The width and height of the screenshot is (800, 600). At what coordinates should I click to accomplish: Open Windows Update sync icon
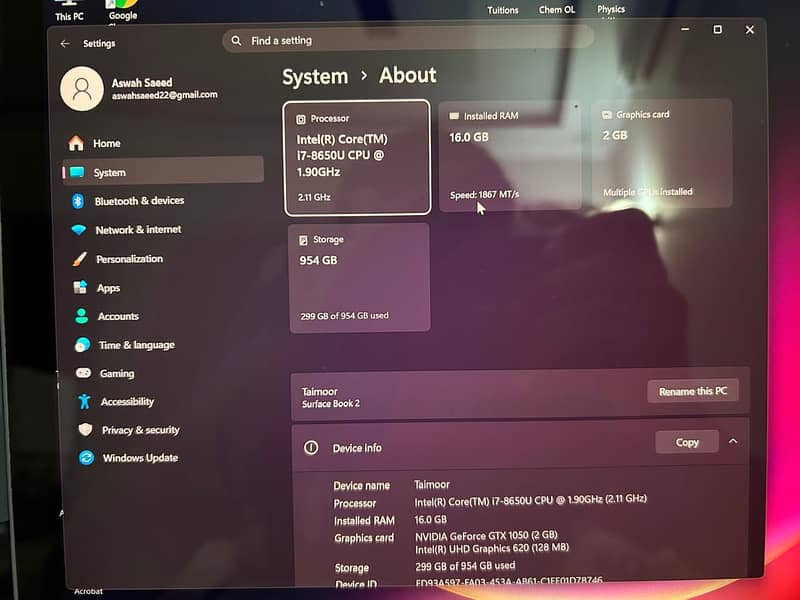click(x=86, y=458)
